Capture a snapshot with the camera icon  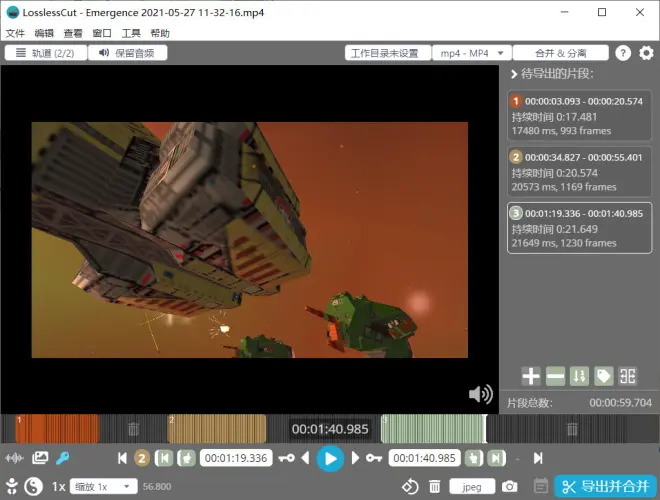coord(509,487)
